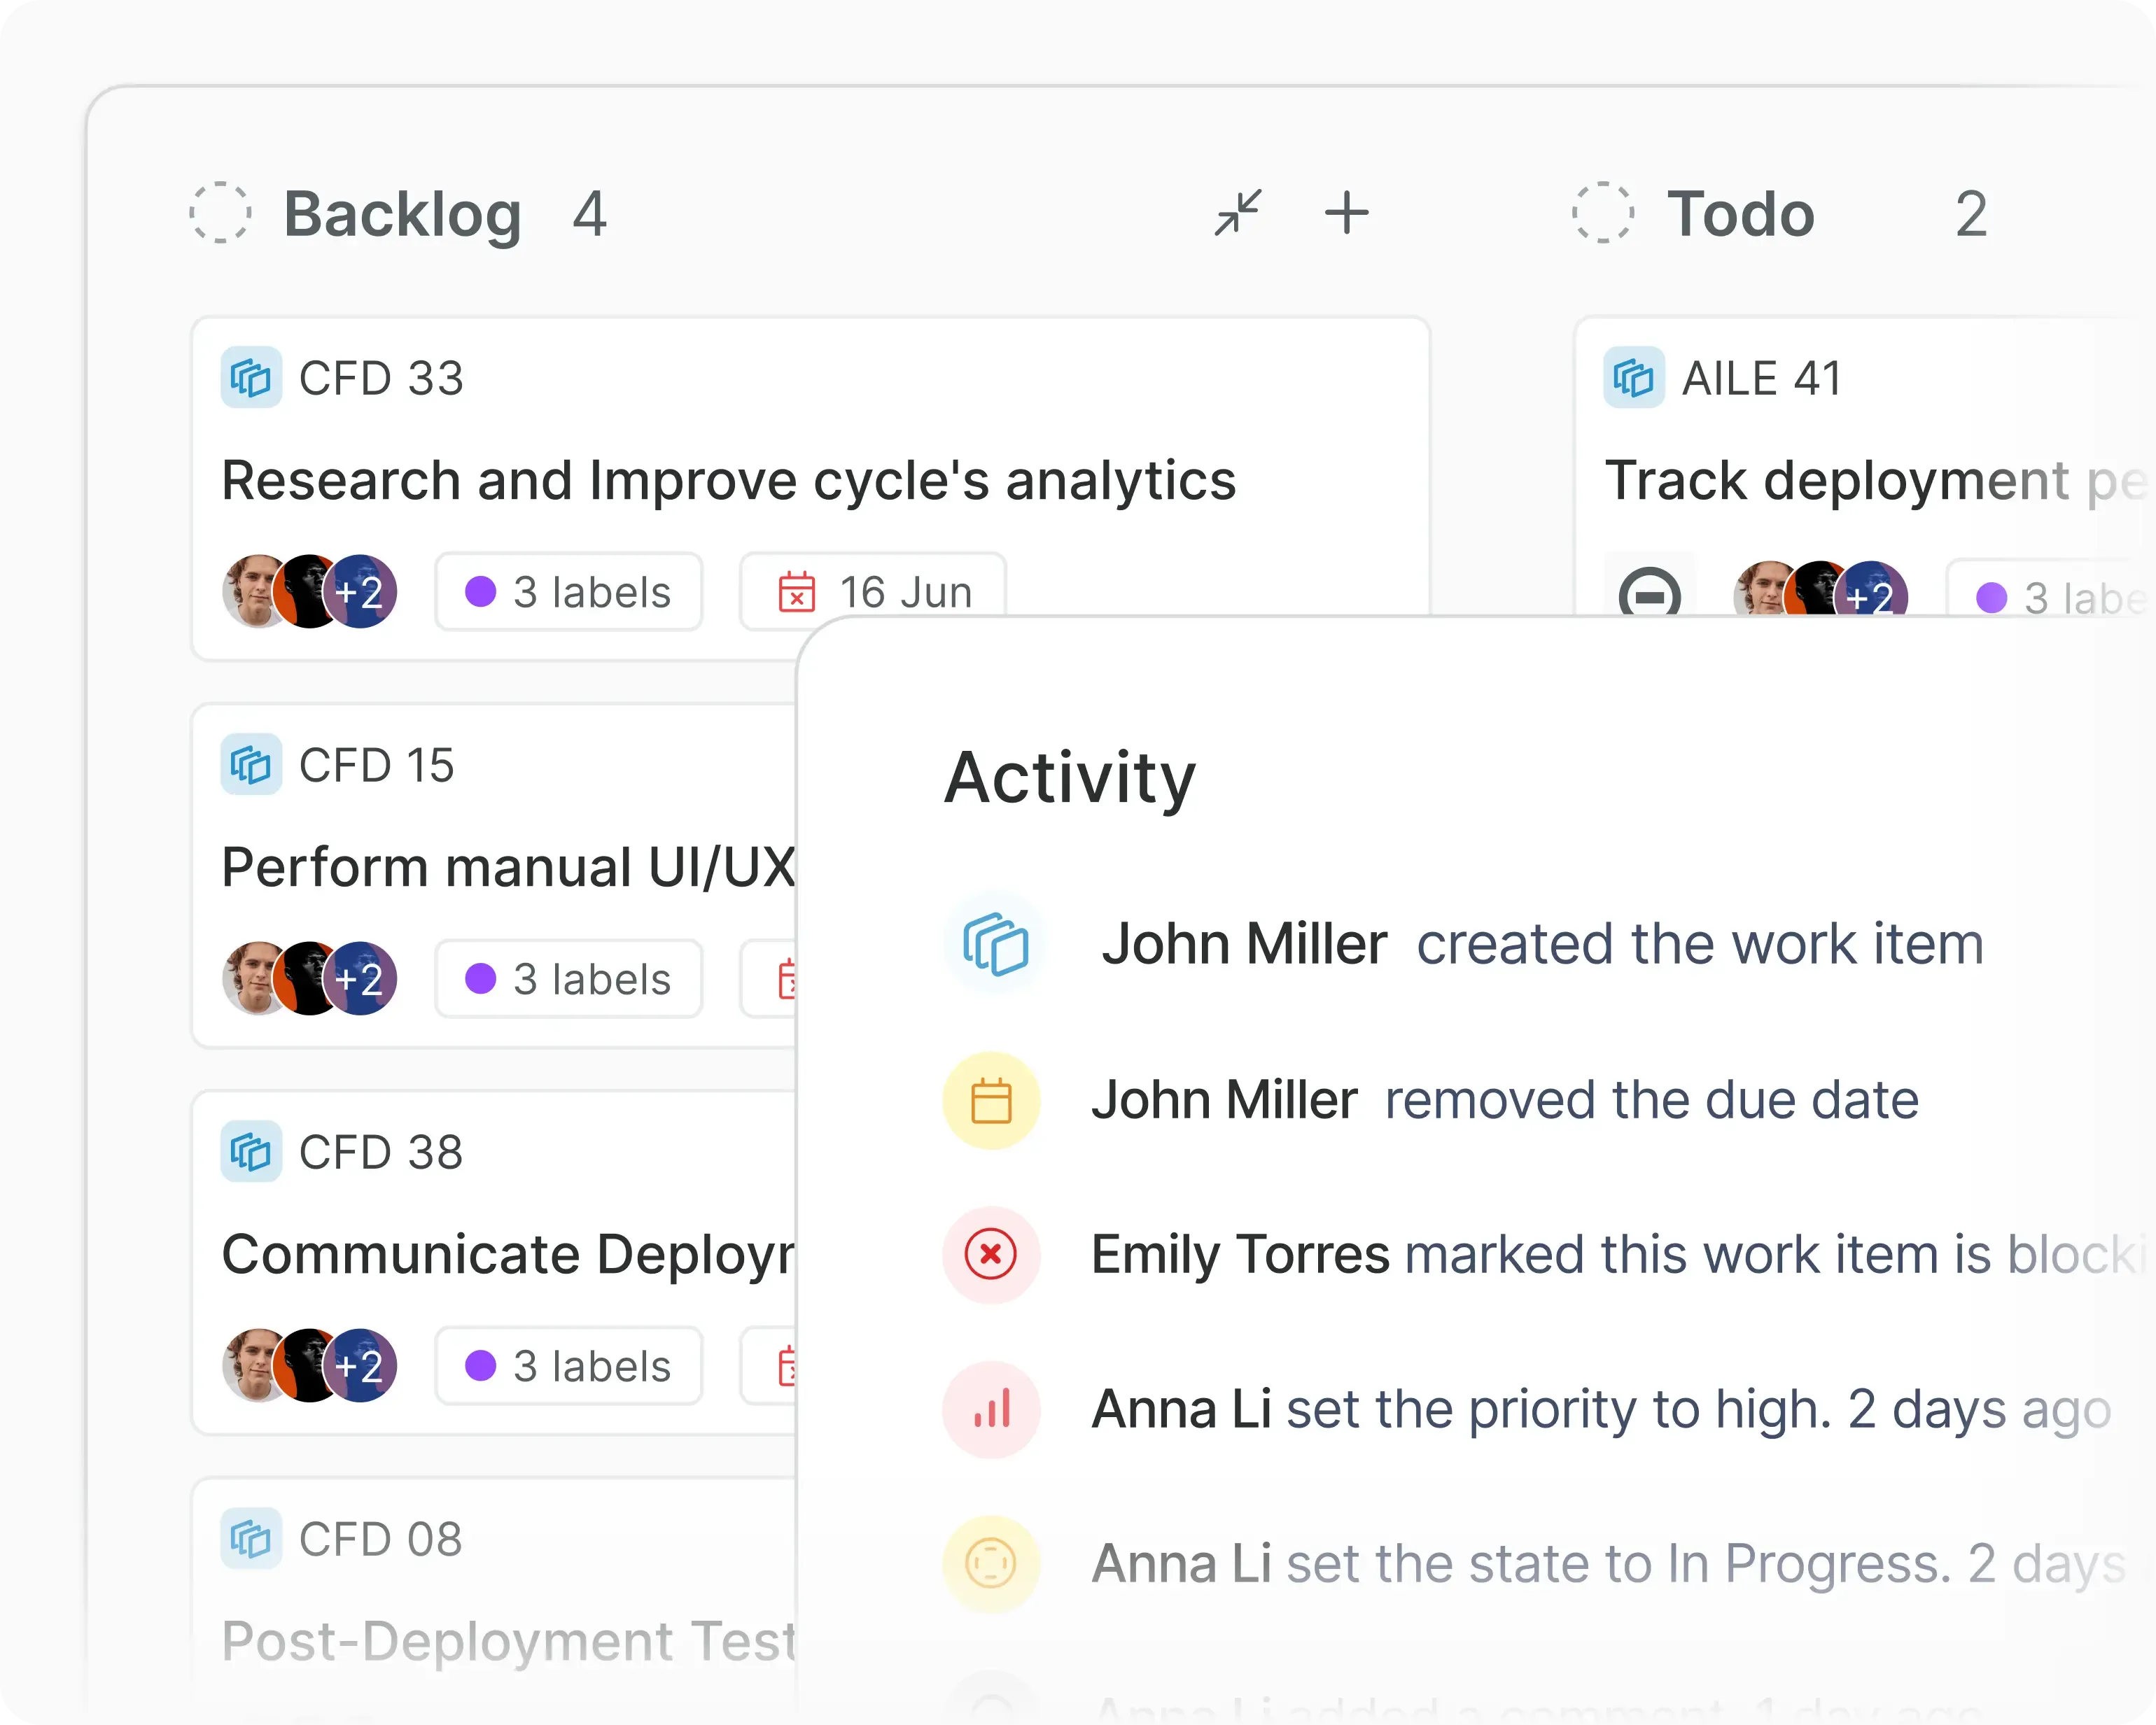
Task: Click the blocked indicator on the AILE 41 card
Action: click(x=1650, y=593)
